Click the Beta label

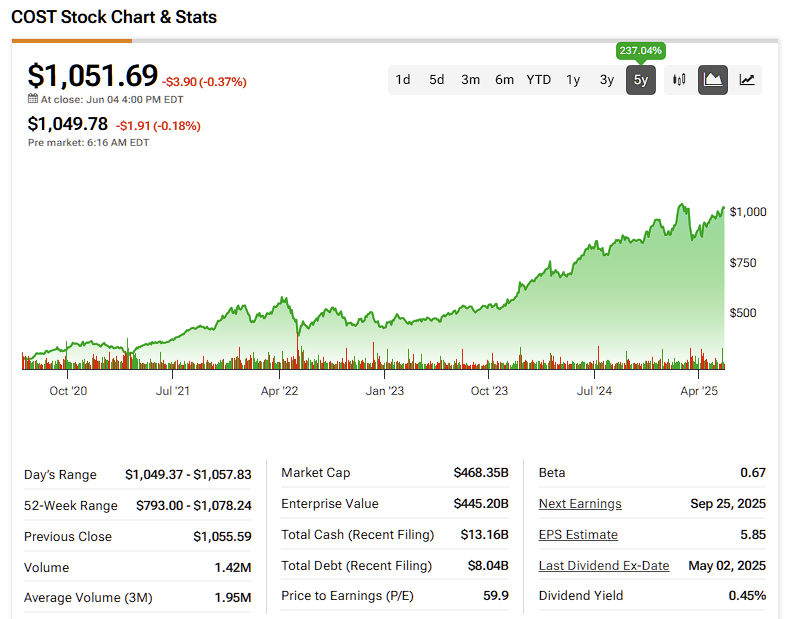click(x=552, y=473)
